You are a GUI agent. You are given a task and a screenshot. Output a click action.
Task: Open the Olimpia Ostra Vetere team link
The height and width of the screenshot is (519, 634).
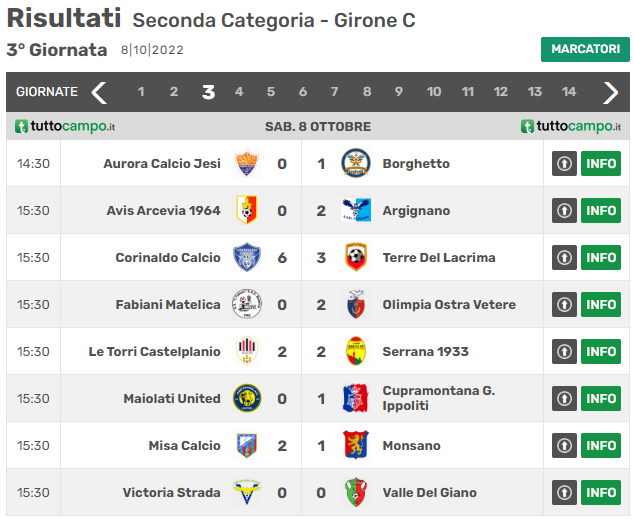point(449,304)
